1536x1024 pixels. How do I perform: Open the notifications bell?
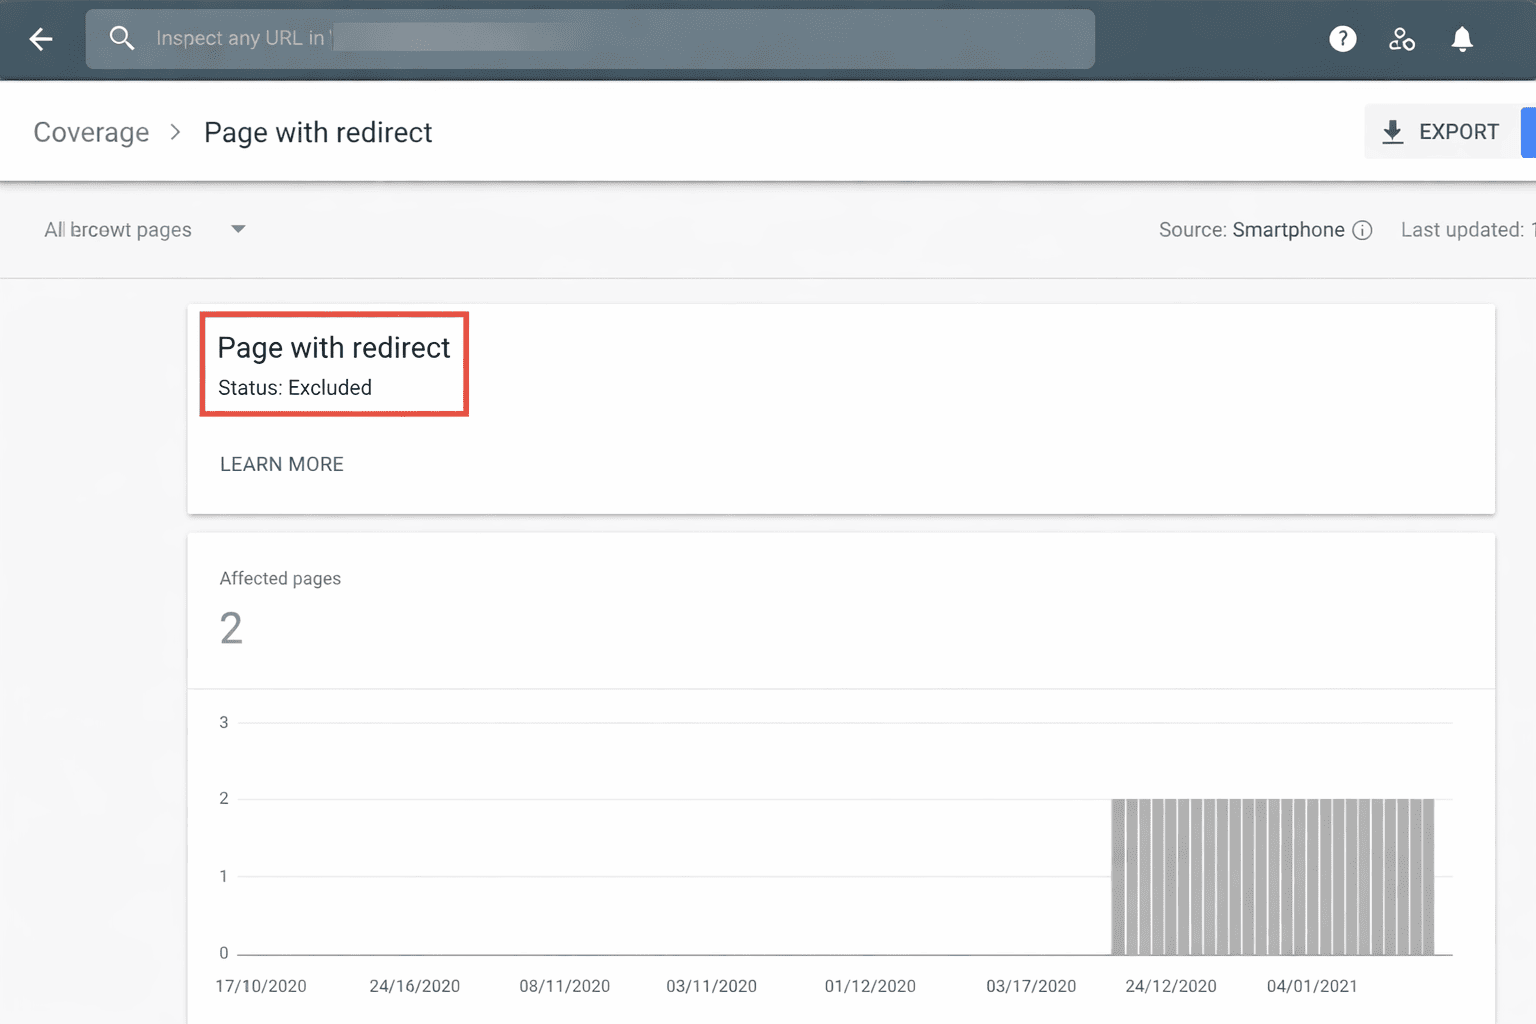point(1462,39)
